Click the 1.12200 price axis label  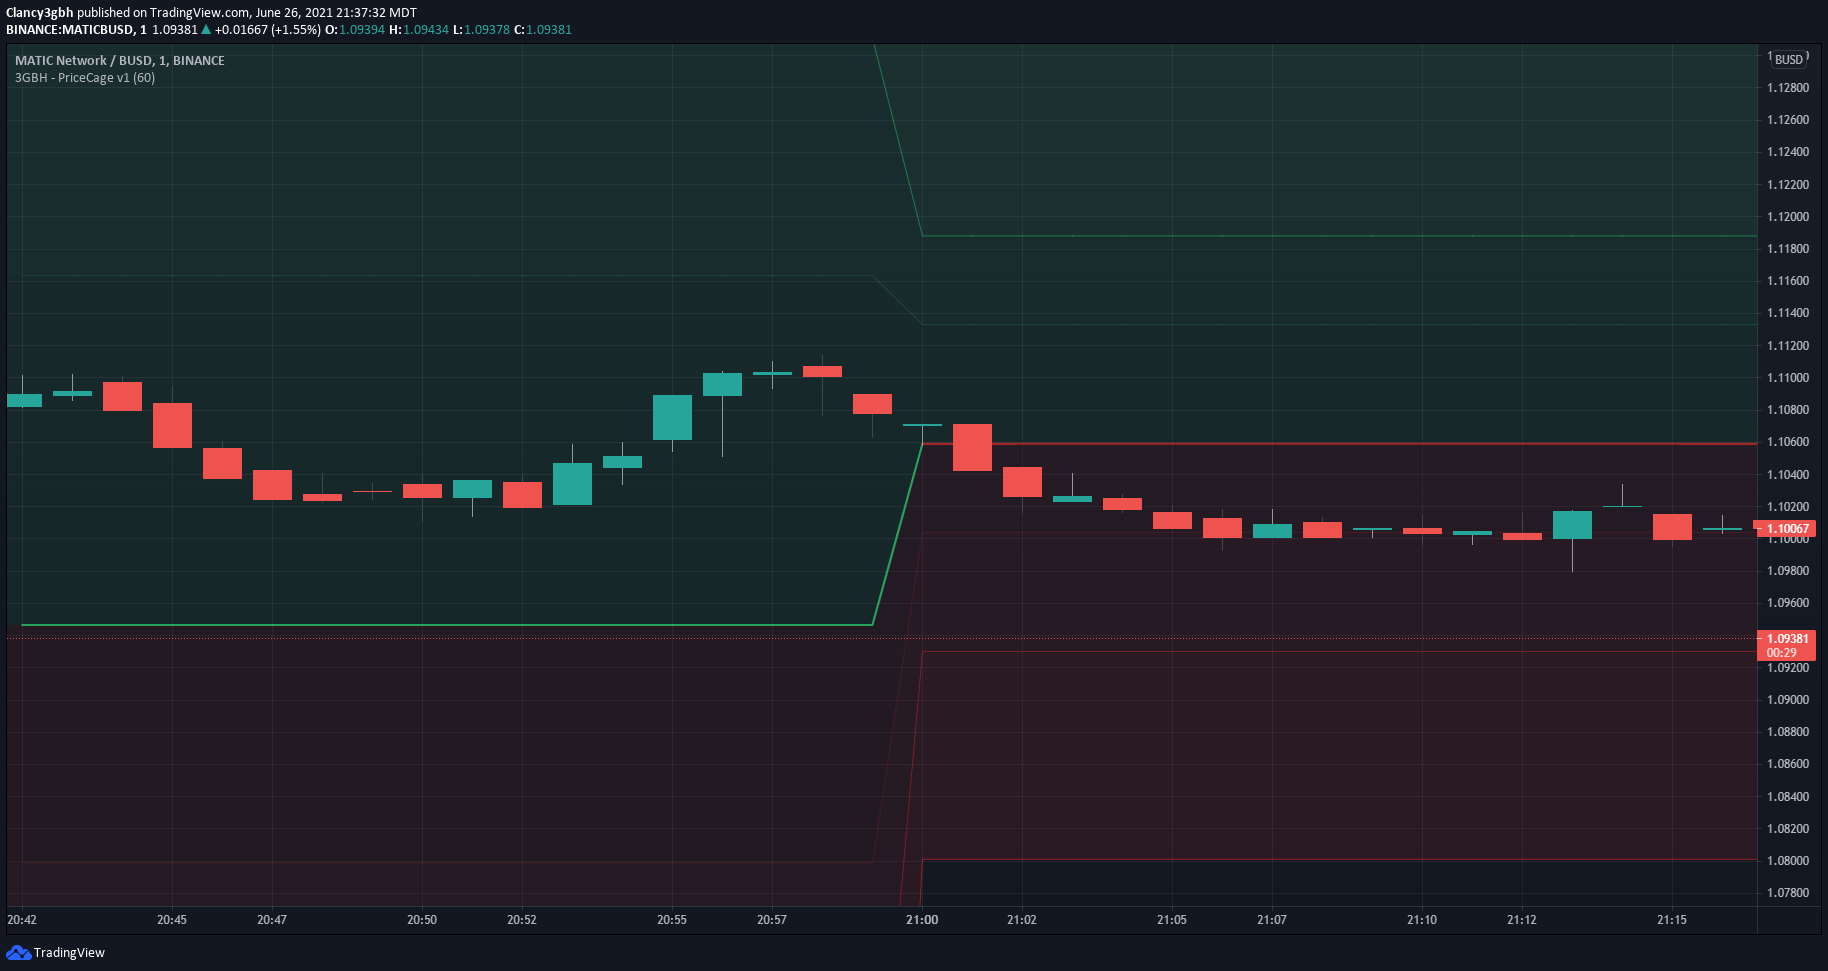[1788, 185]
